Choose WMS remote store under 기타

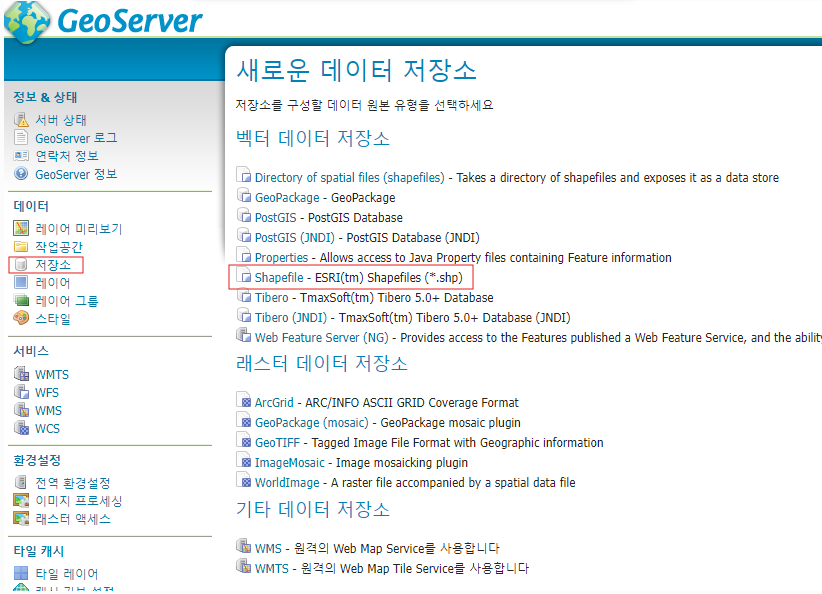[268, 548]
